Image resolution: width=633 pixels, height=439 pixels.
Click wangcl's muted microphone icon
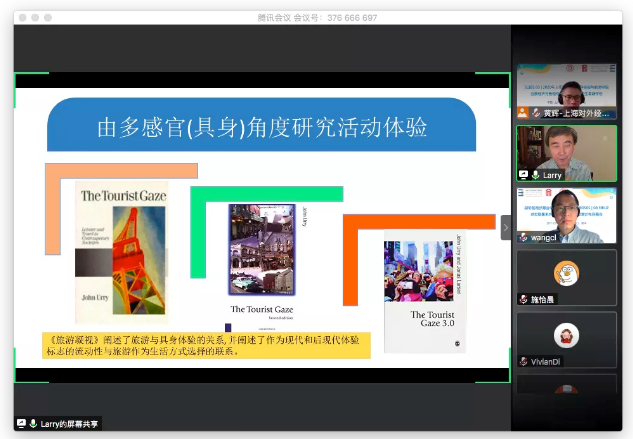pos(523,238)
